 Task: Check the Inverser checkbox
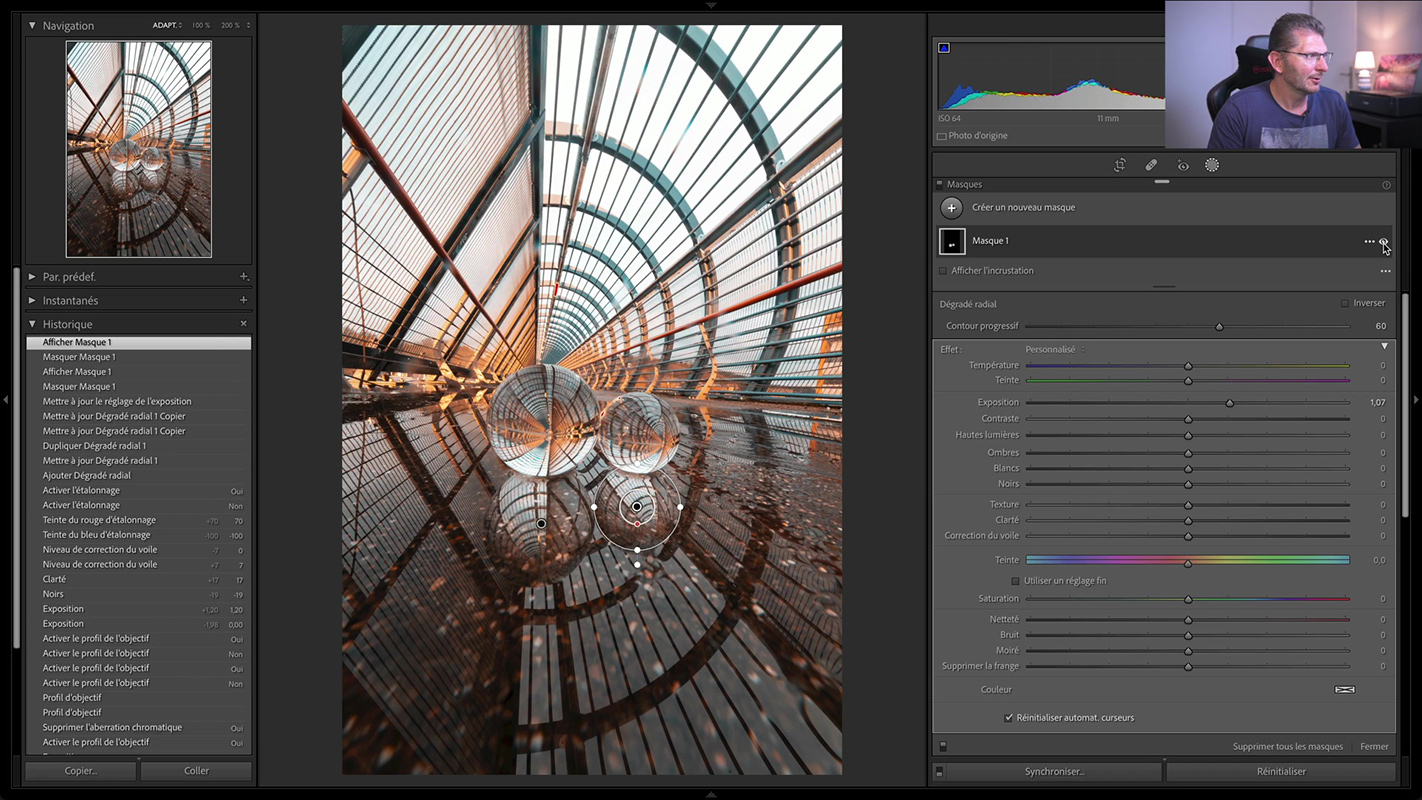(1345, 303)
